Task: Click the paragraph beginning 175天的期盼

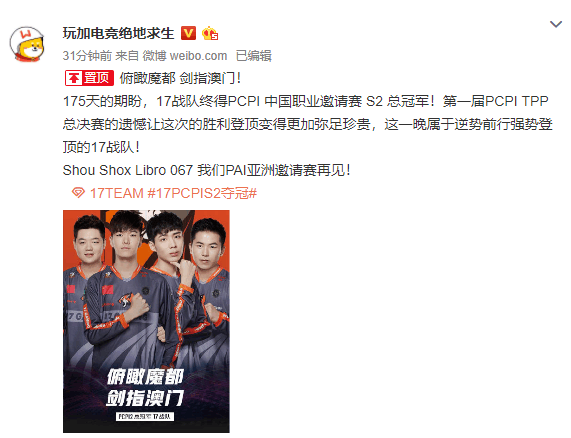Action: pyautogui.click(x=308, y=124)
